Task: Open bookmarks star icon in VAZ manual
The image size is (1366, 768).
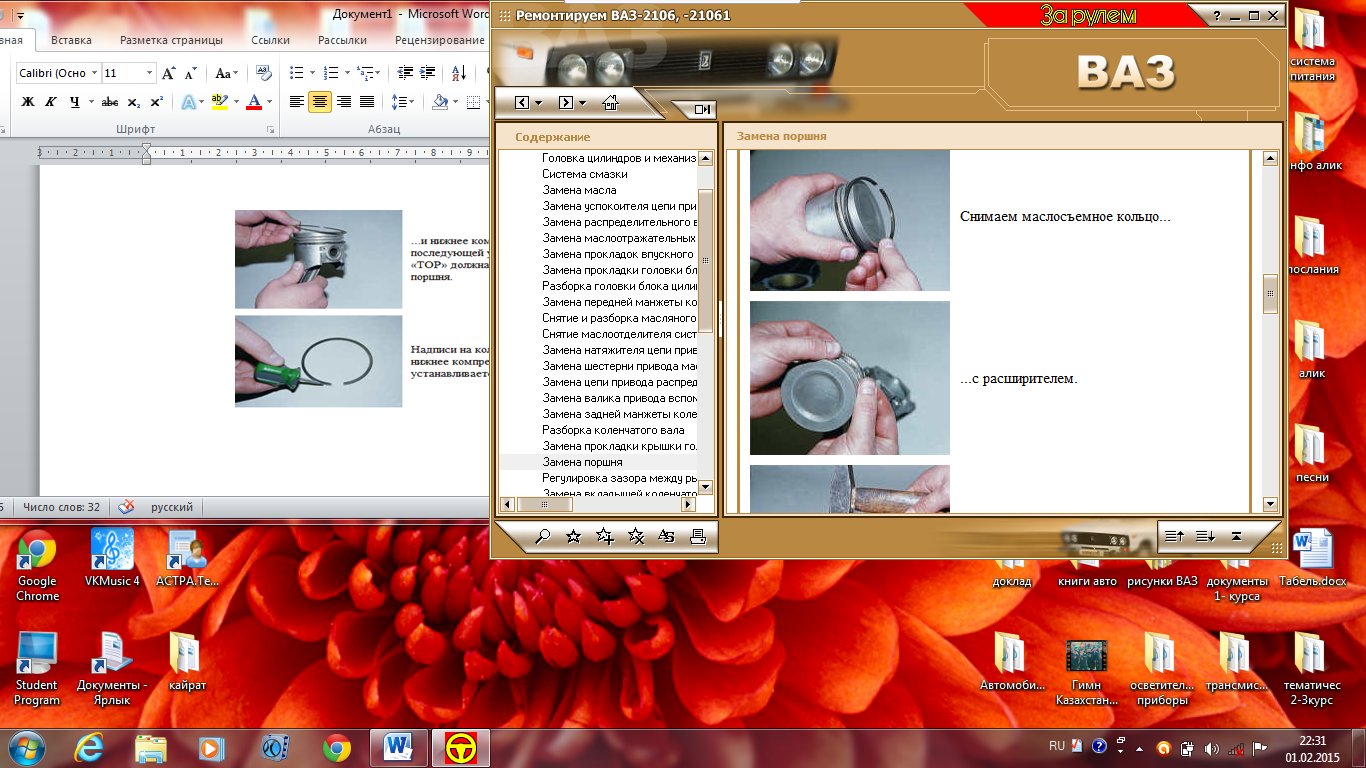Action: [x=573, y=536]
